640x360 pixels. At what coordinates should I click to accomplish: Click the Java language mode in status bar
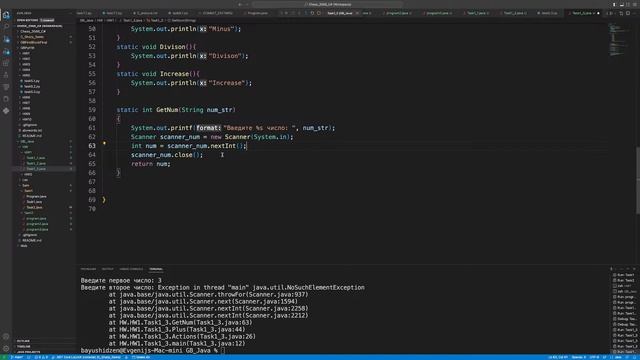pyautogui.click(x=618, y=357)
